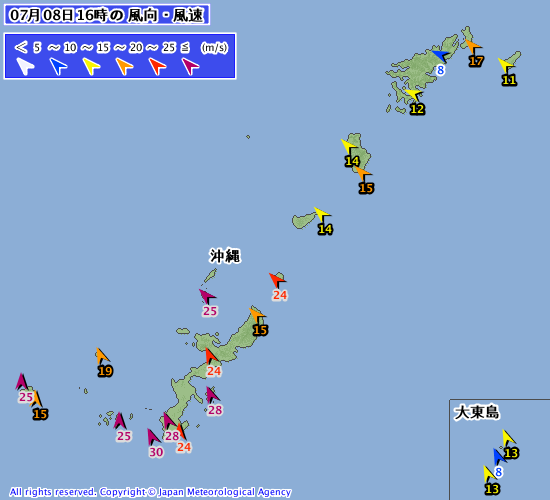Image resolution: width=550 pixels, height=500 pixels.
Task: Click the orange wind arrow labeled 19
Action: [x=102, y=356]
